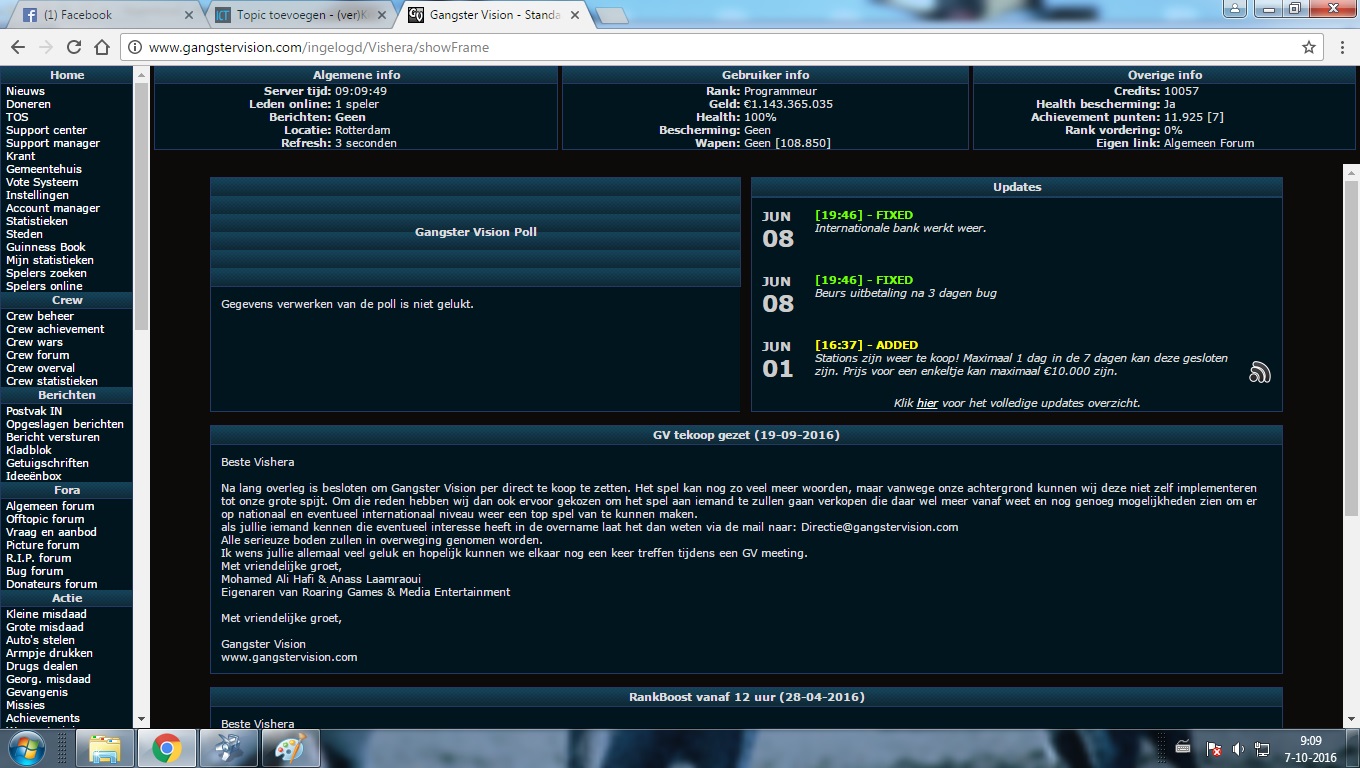Click the Eigen link Algemeen Forum shortcut
Viewport: 1360px width, 768px height.
tap(1208, 143)
